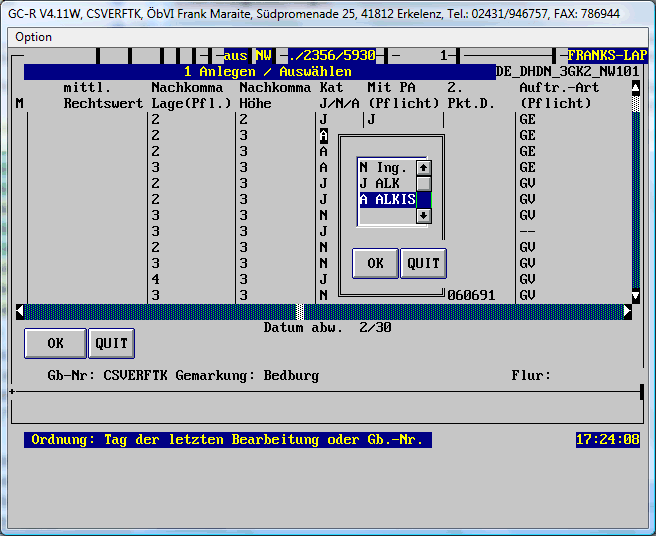
Task: Click the 'Gb-Nr: CSVERFTK' field
Action: 107,375
